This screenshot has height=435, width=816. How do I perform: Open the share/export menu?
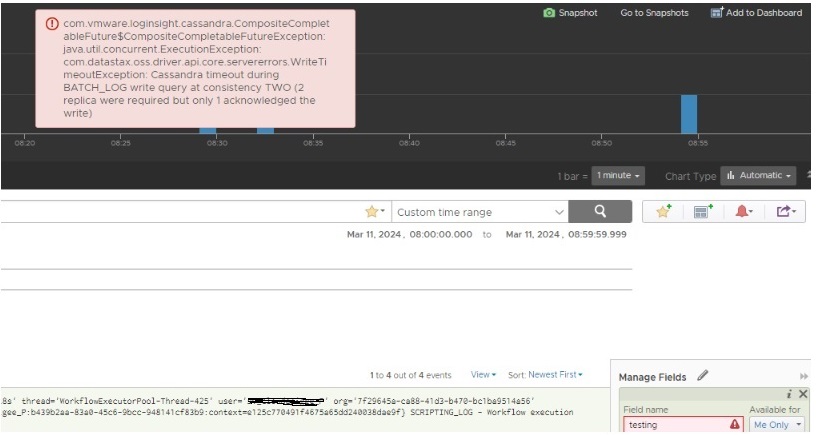pyautogui.click(x=785, y=211)
